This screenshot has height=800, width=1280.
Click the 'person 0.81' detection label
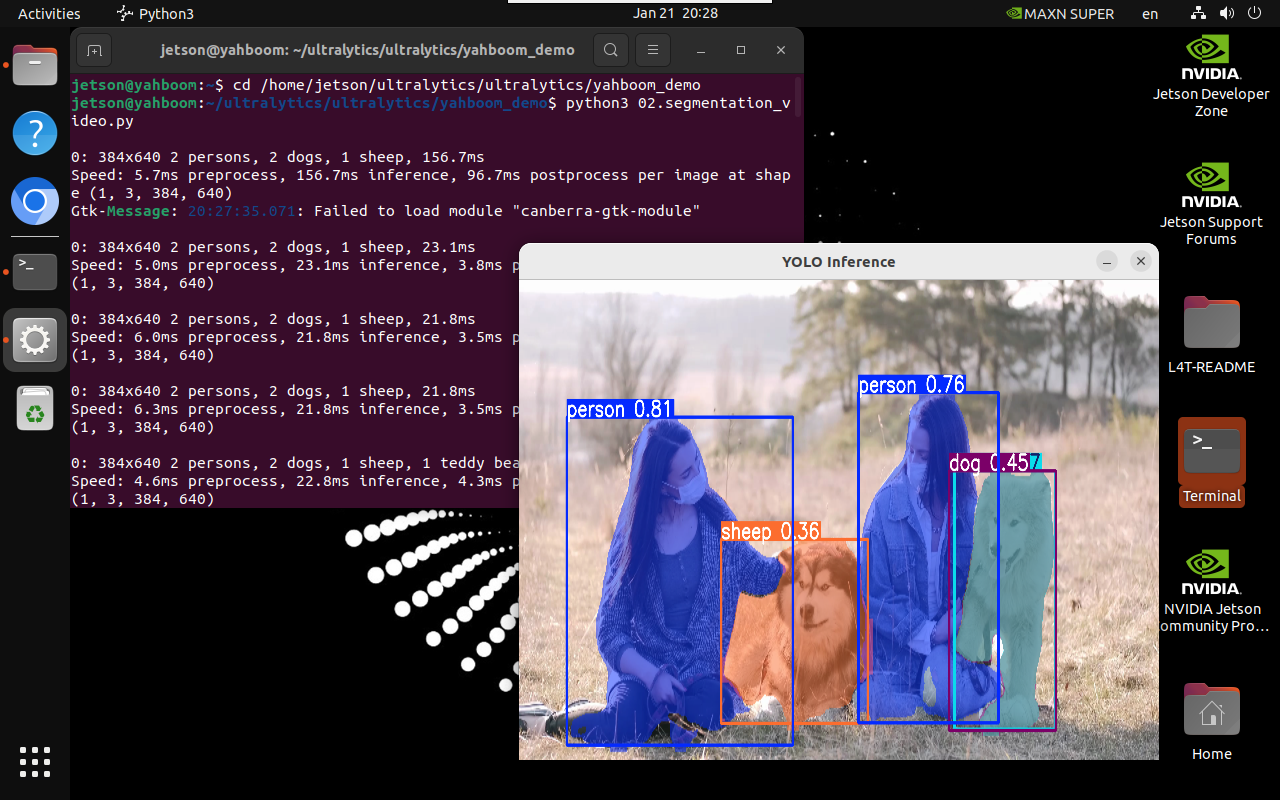pos(620,408)
